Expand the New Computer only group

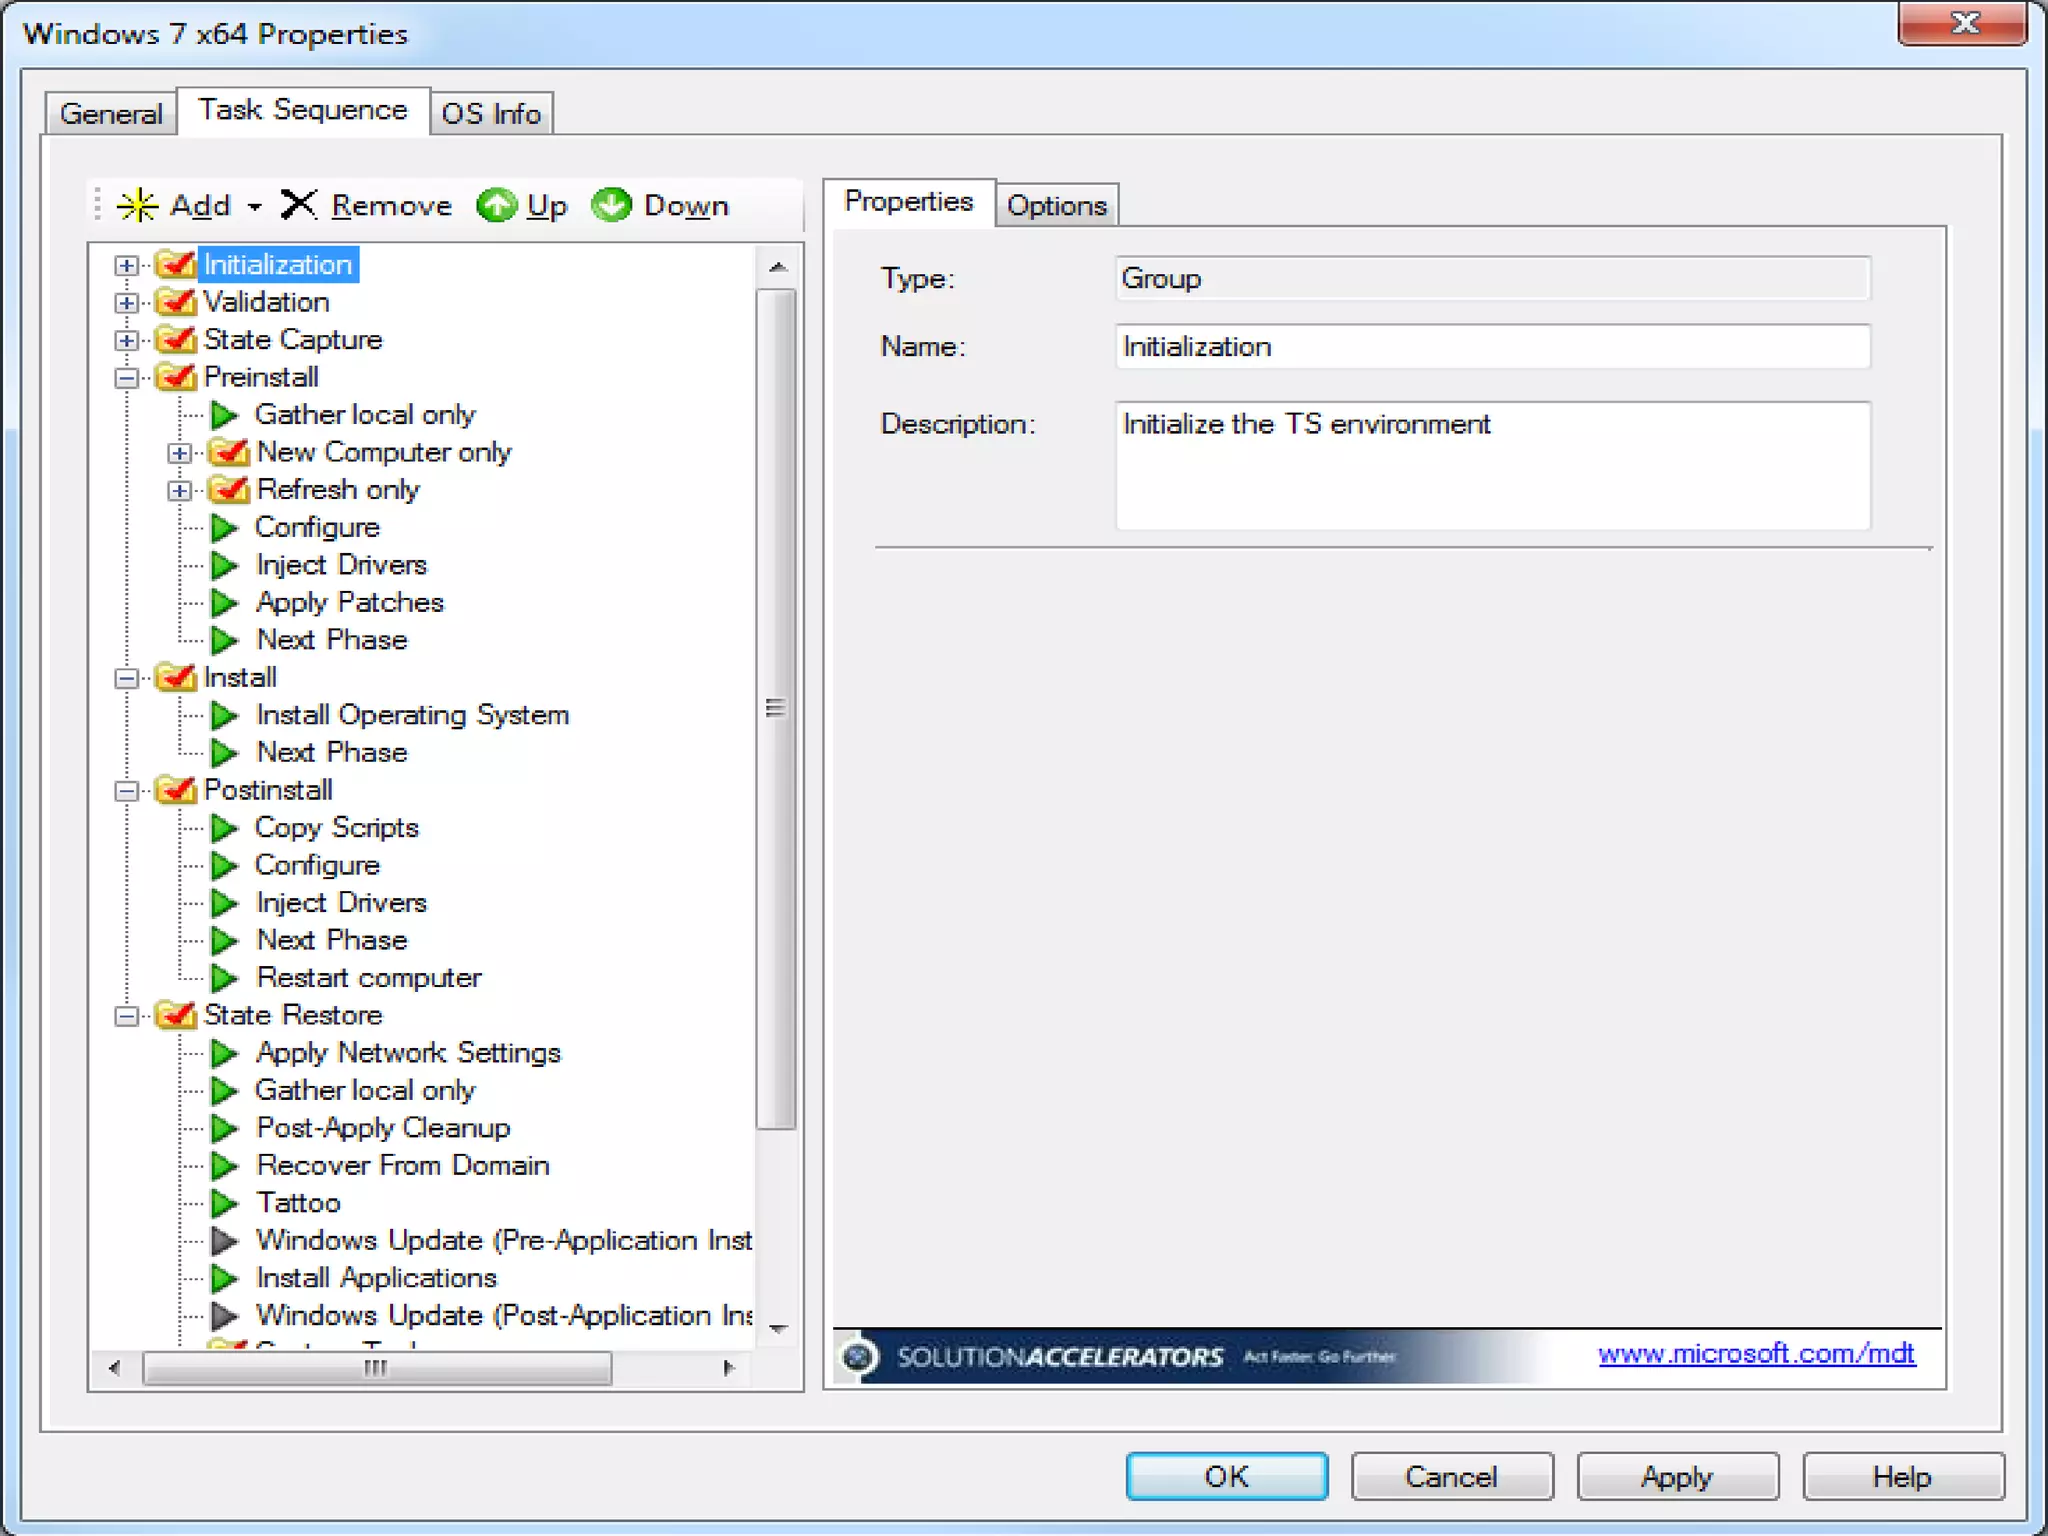click(179, 453)
